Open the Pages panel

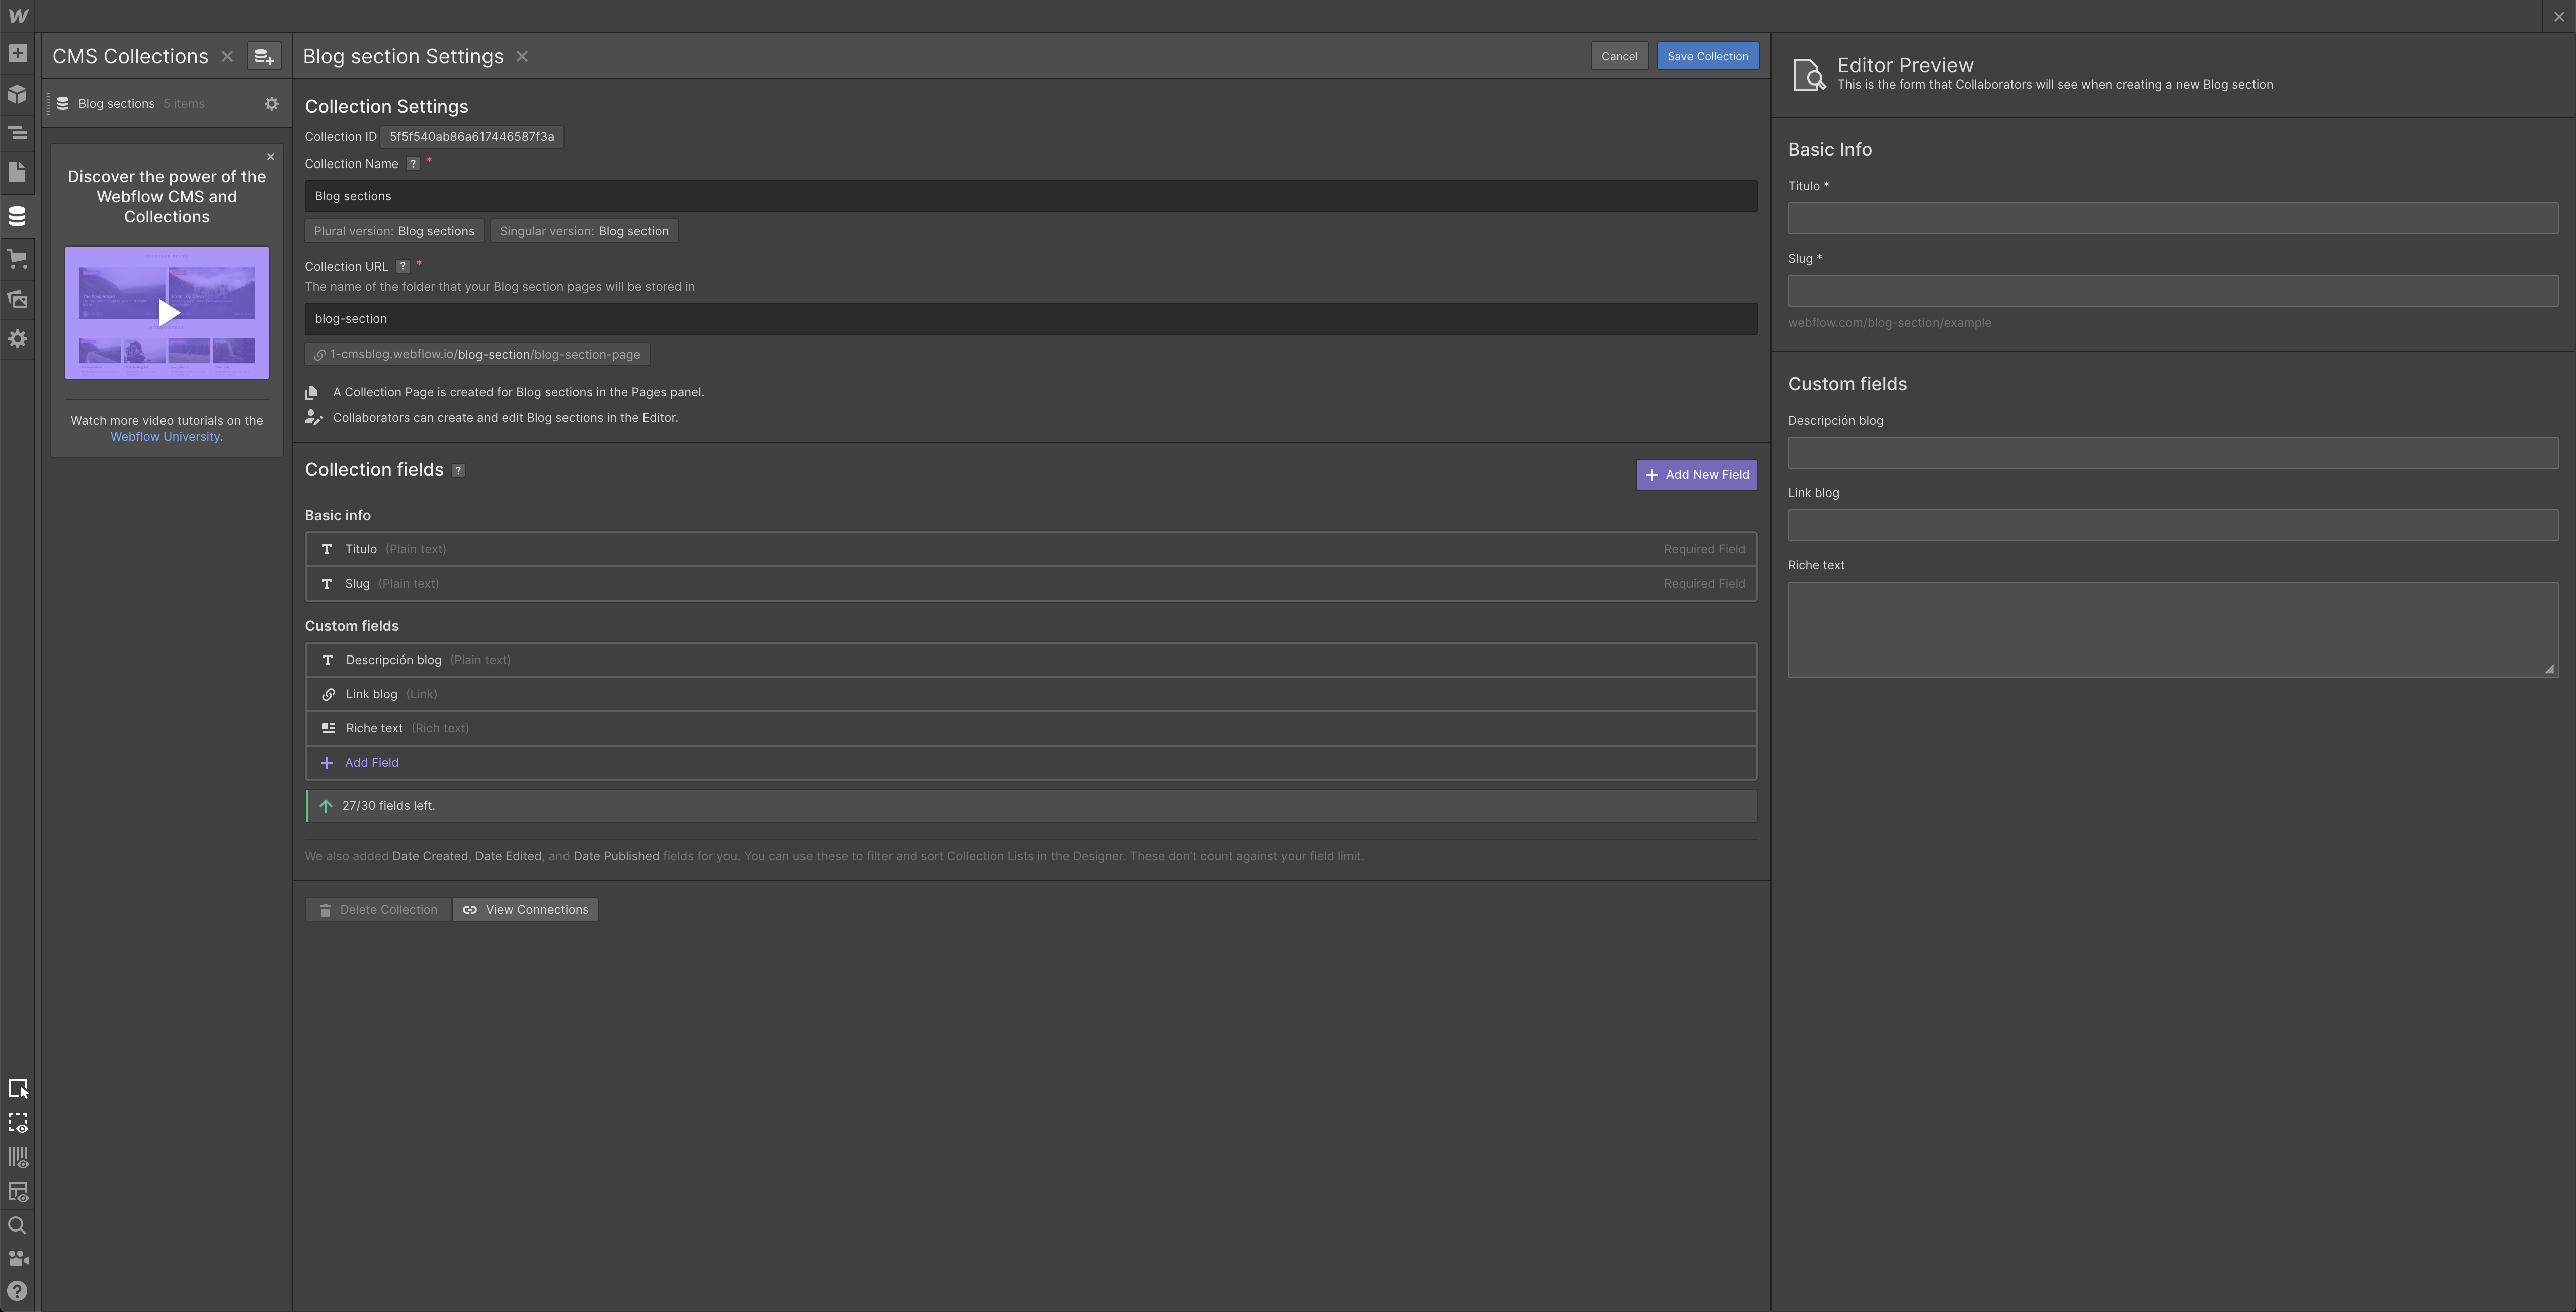click(17, 172)
